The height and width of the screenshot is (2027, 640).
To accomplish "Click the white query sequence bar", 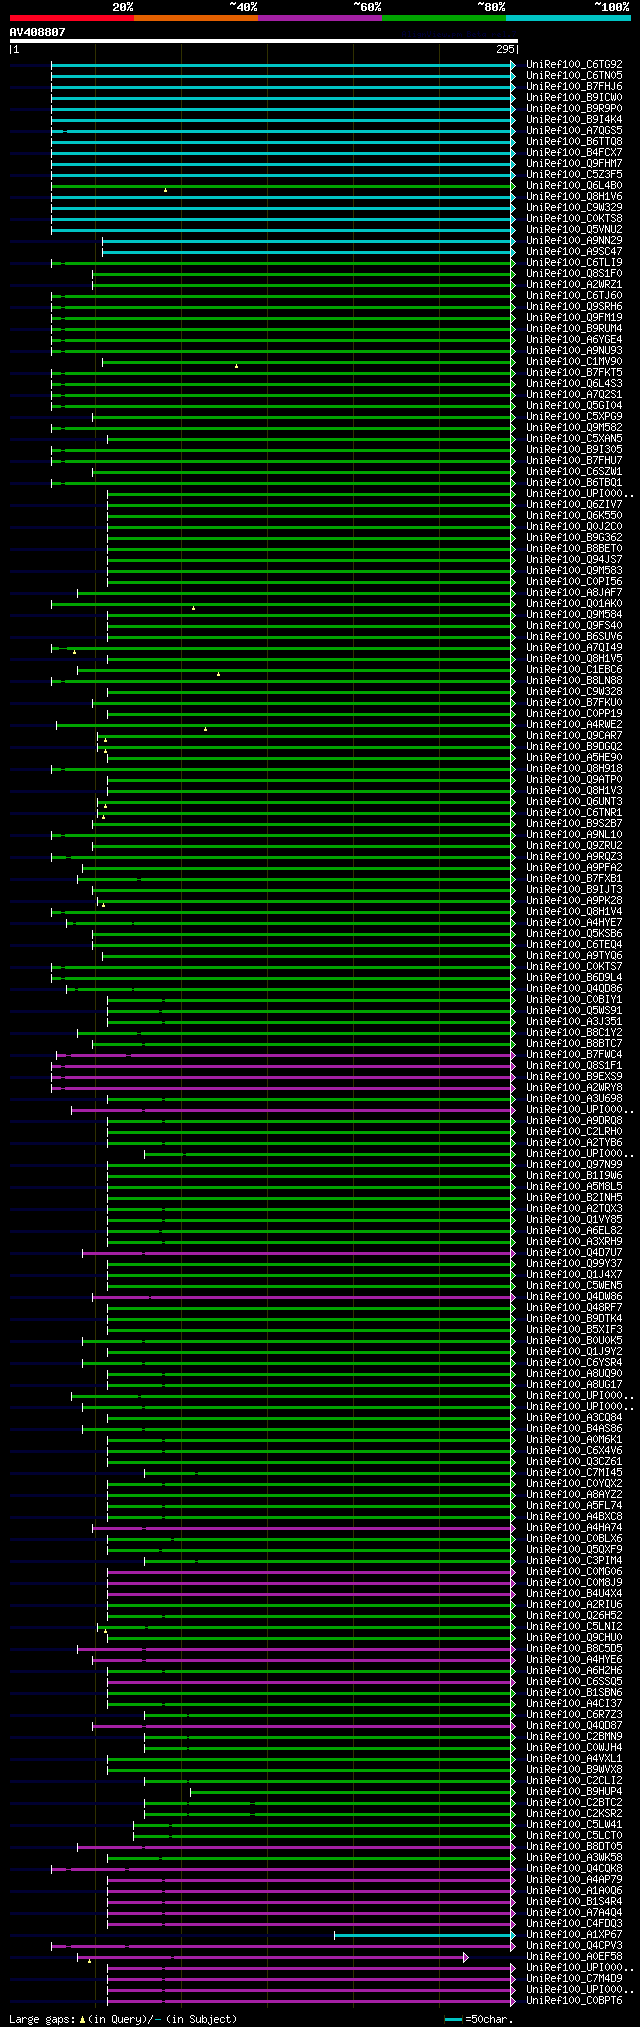I will [263, 41].
